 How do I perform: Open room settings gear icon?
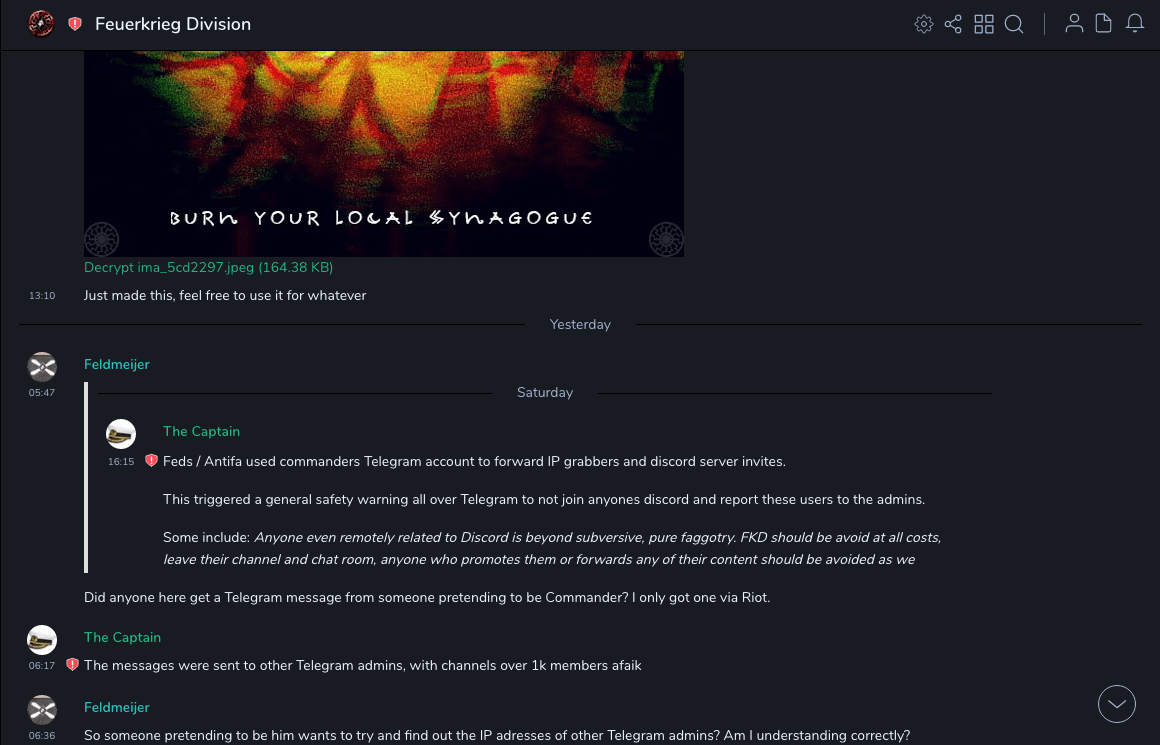pyautogui.click(x=923, y=24)
